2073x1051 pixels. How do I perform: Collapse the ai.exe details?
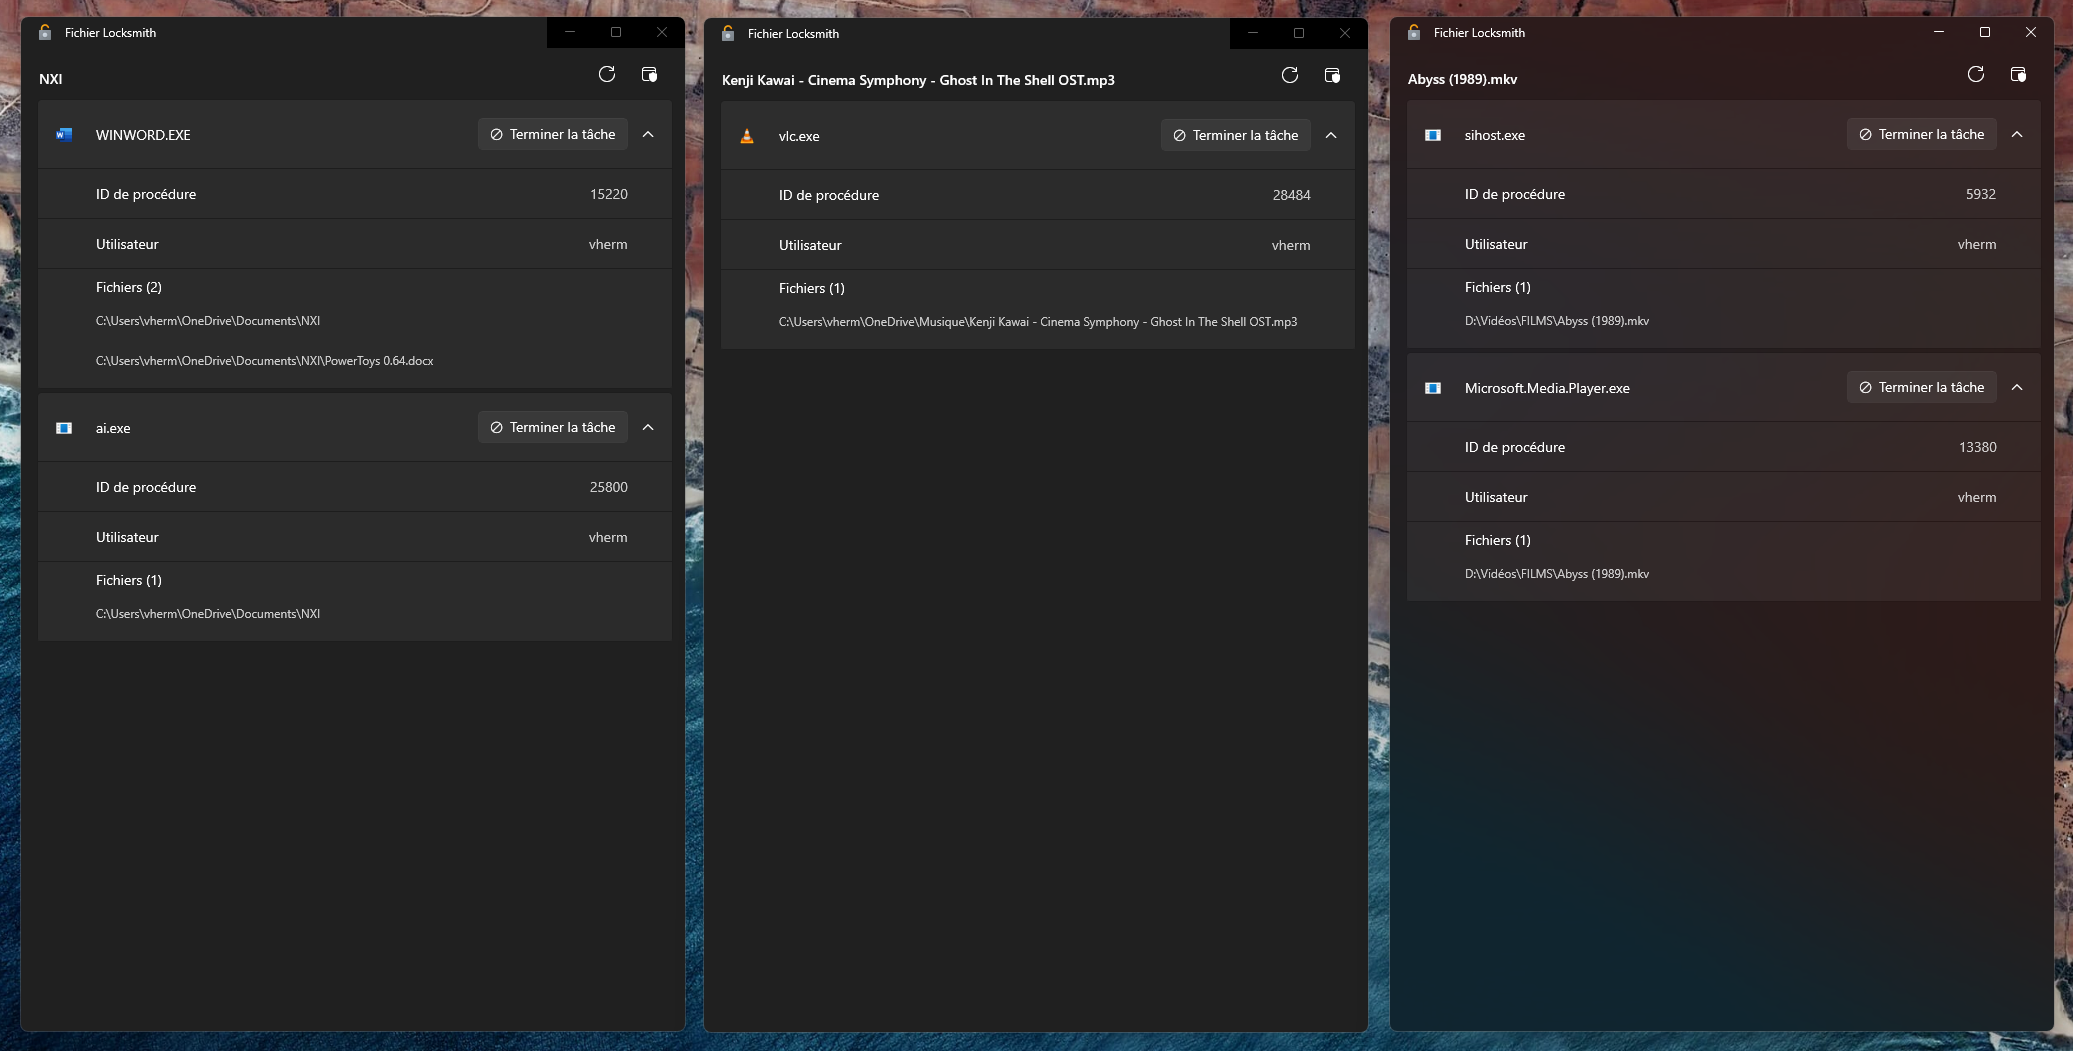(648, 427)
